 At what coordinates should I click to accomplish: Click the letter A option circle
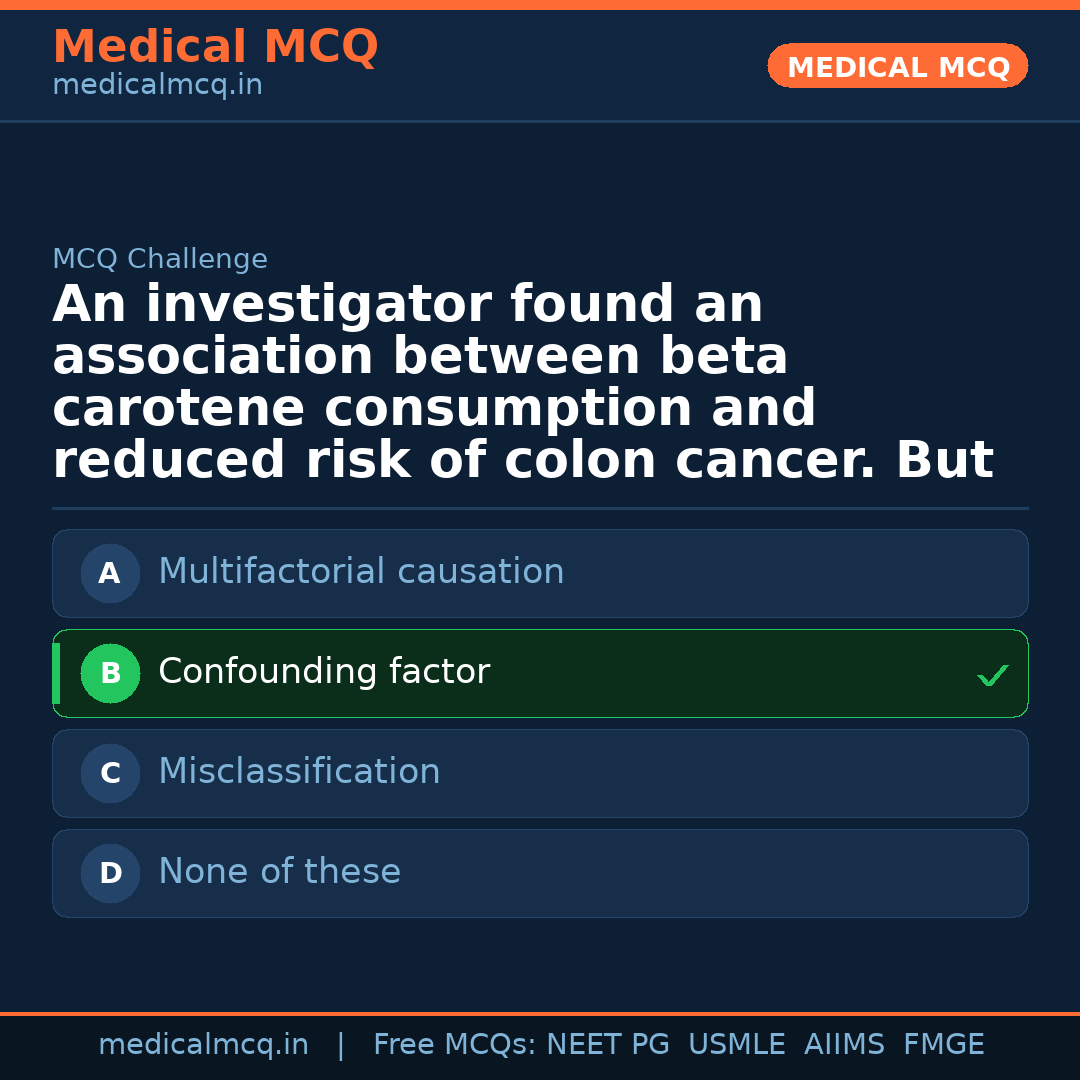pyautogui.click(x=110, y=573)
